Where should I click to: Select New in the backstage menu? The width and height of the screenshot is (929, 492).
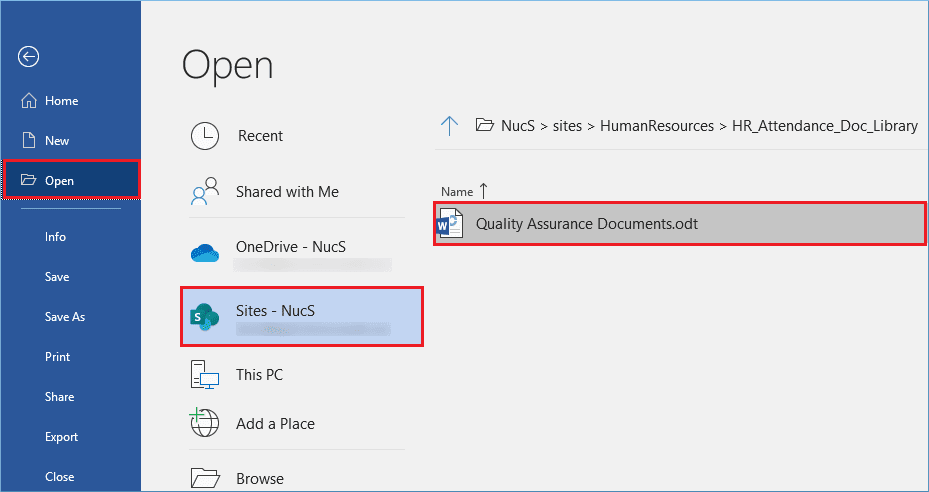tap(57, 140)
